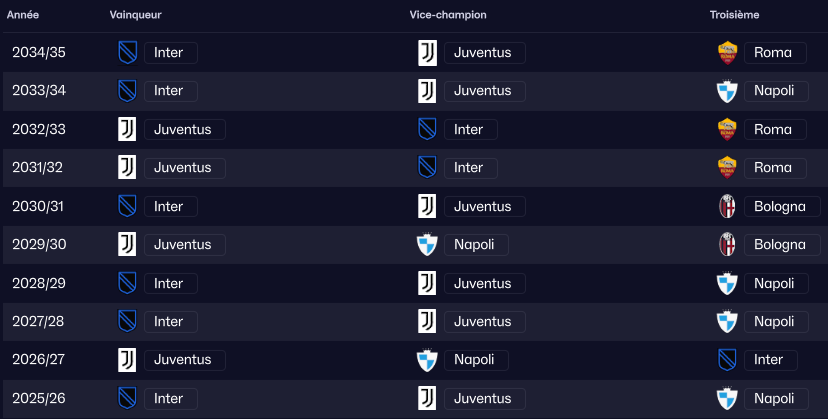Image resolution: width=828 pixels, height=419 pixels.
Task: Open Inter winner link for 2030/31
Action: (170, 207)
